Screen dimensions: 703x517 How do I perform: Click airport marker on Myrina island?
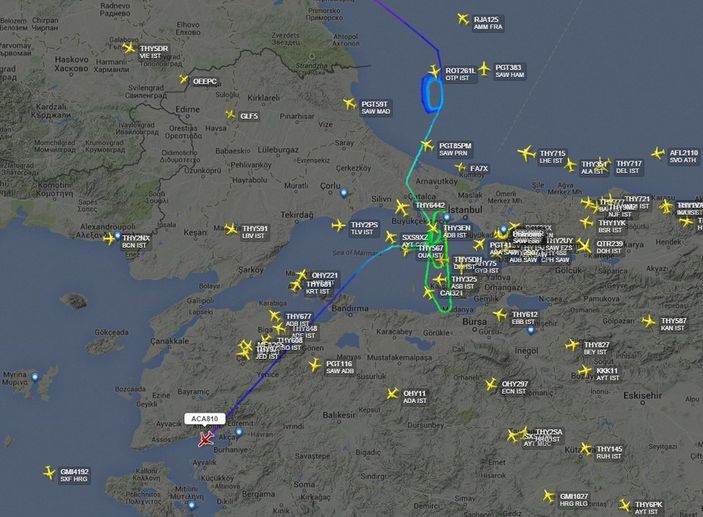[35, 377]
